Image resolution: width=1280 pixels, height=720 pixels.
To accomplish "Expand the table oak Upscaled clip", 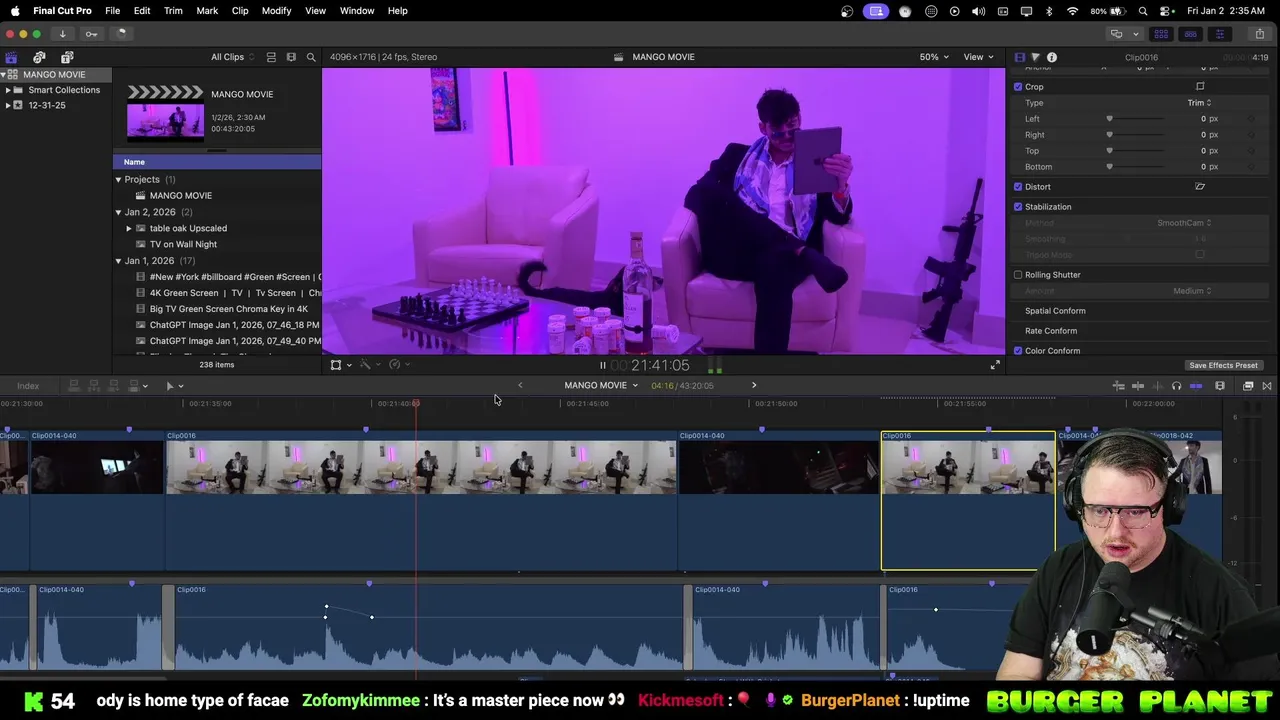I will tap(129, 228).
